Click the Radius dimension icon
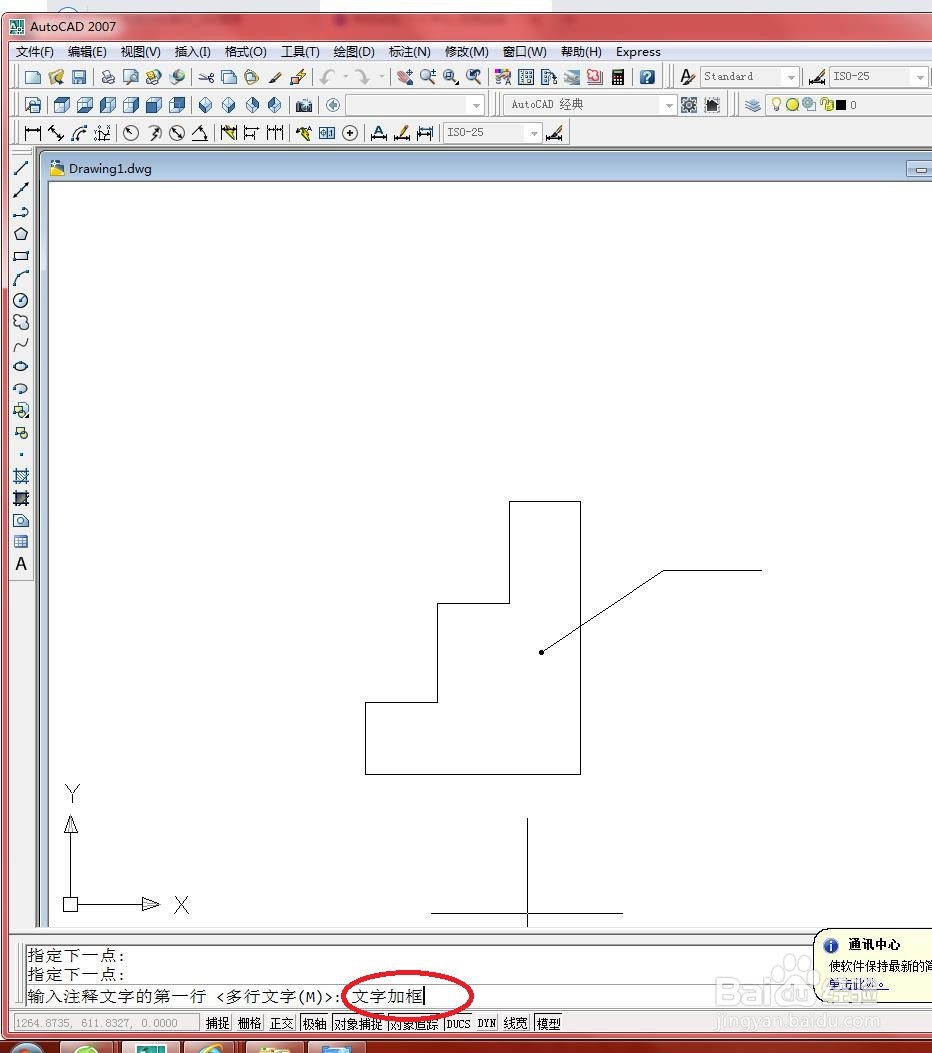932x1053 pixels. [131, 133]
